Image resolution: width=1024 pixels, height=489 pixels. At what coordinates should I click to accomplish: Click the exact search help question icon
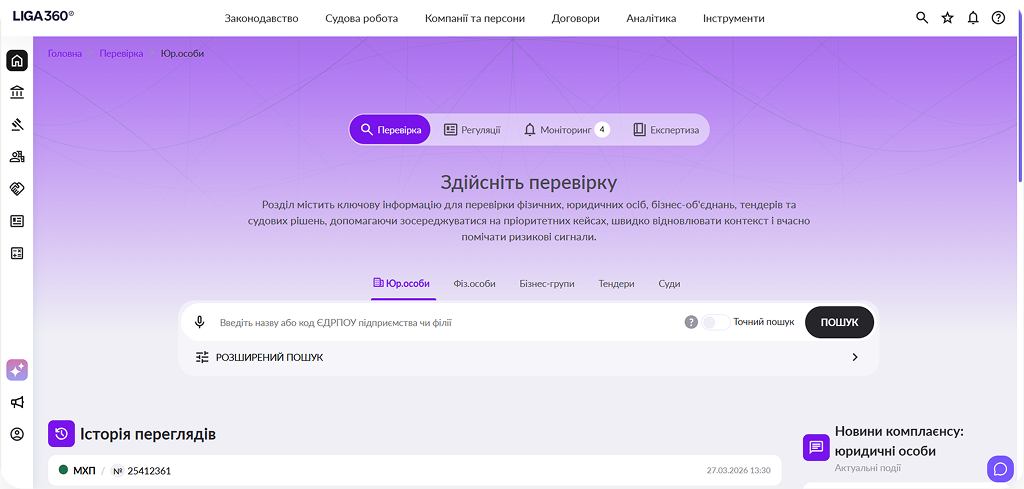691,323
